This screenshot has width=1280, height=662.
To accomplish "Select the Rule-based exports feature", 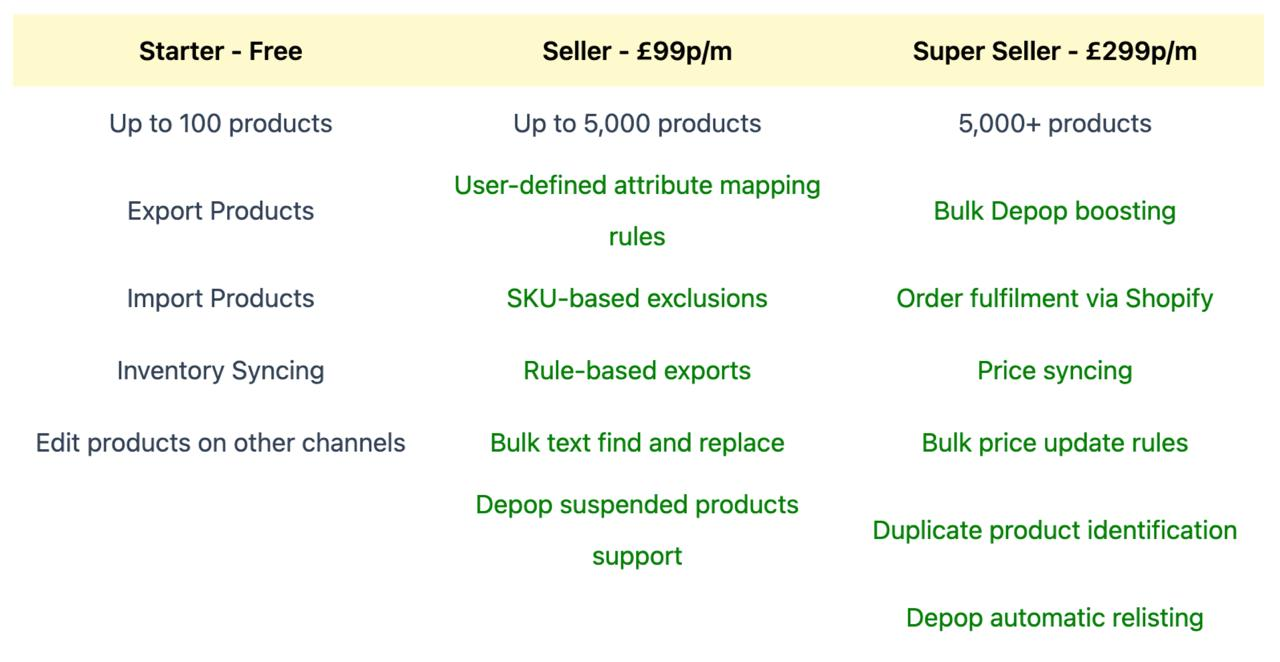I will click(637, 370).
